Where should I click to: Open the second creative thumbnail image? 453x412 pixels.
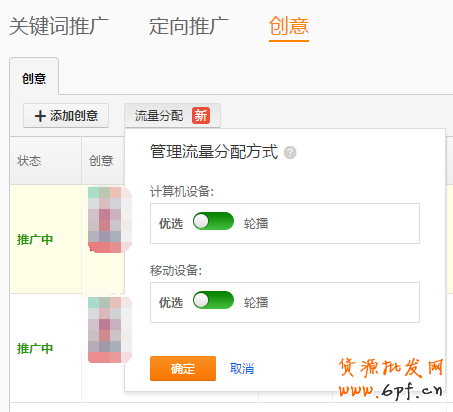point(110,330)
